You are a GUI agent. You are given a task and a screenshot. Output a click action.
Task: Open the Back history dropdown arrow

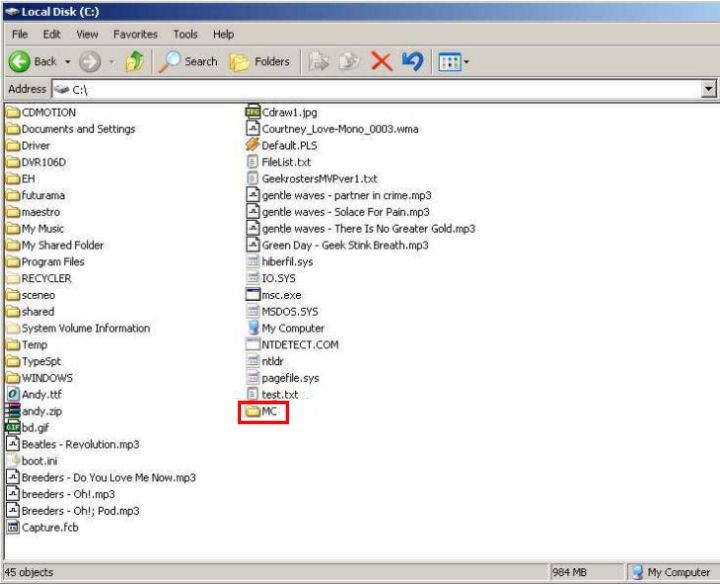click(x=68, y=62)
